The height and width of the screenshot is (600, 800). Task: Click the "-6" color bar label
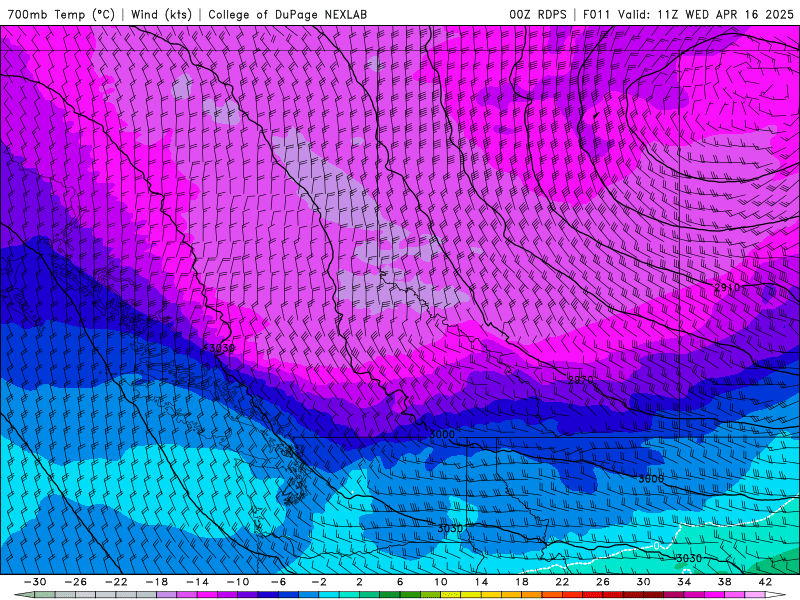click(x=279, y=582)
